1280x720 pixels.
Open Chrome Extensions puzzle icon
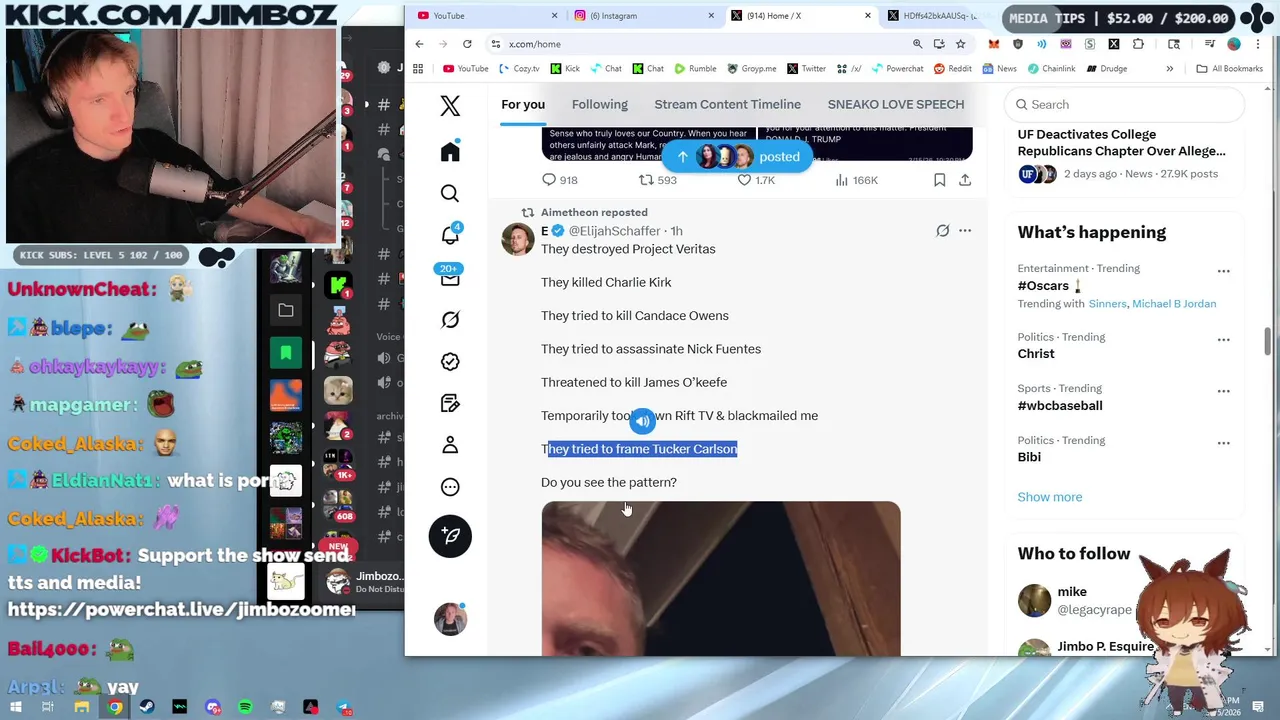pos(1140,44)
